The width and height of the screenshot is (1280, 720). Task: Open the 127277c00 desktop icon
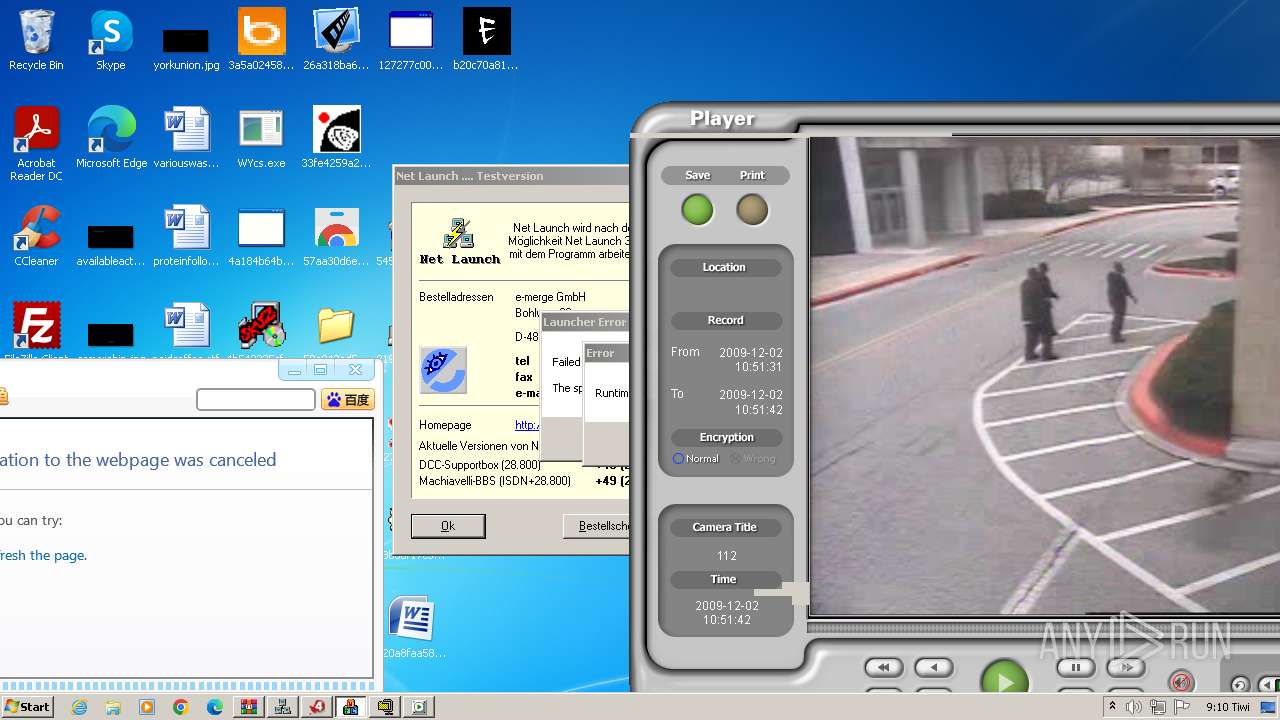coord(411,40)
